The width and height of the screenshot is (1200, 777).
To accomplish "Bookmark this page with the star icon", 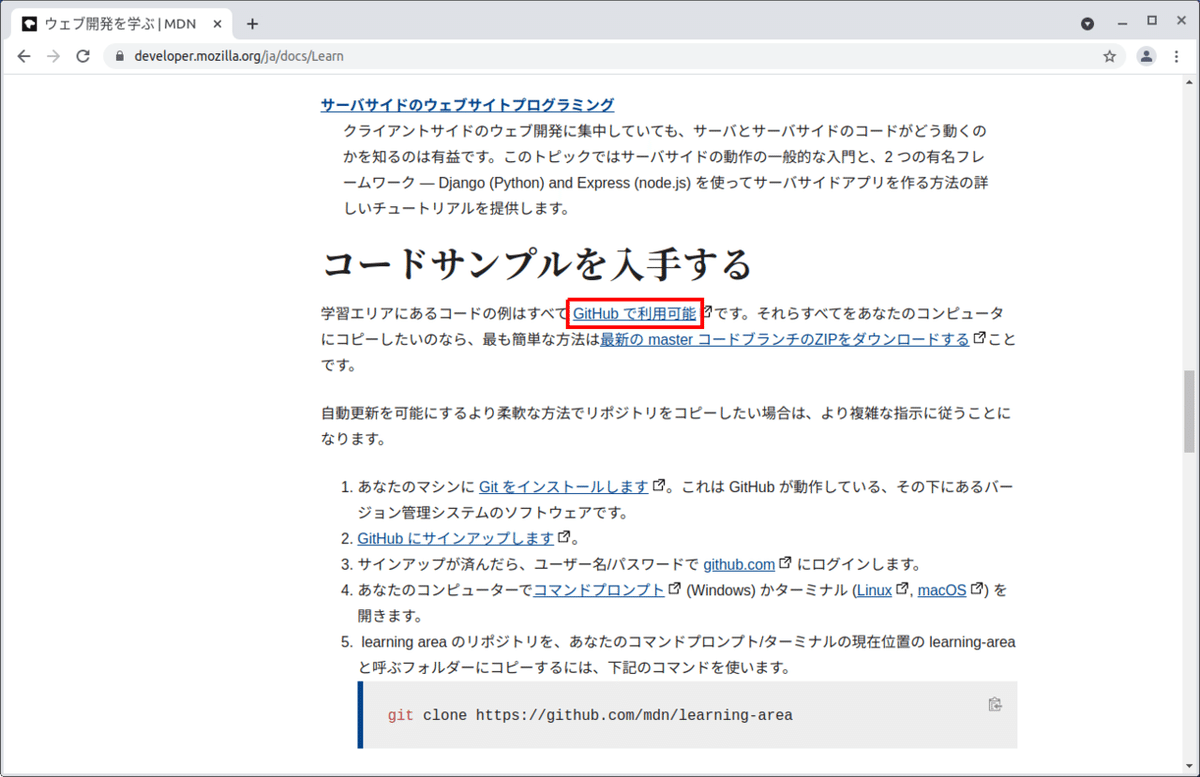I will (x=1109, y=57).
